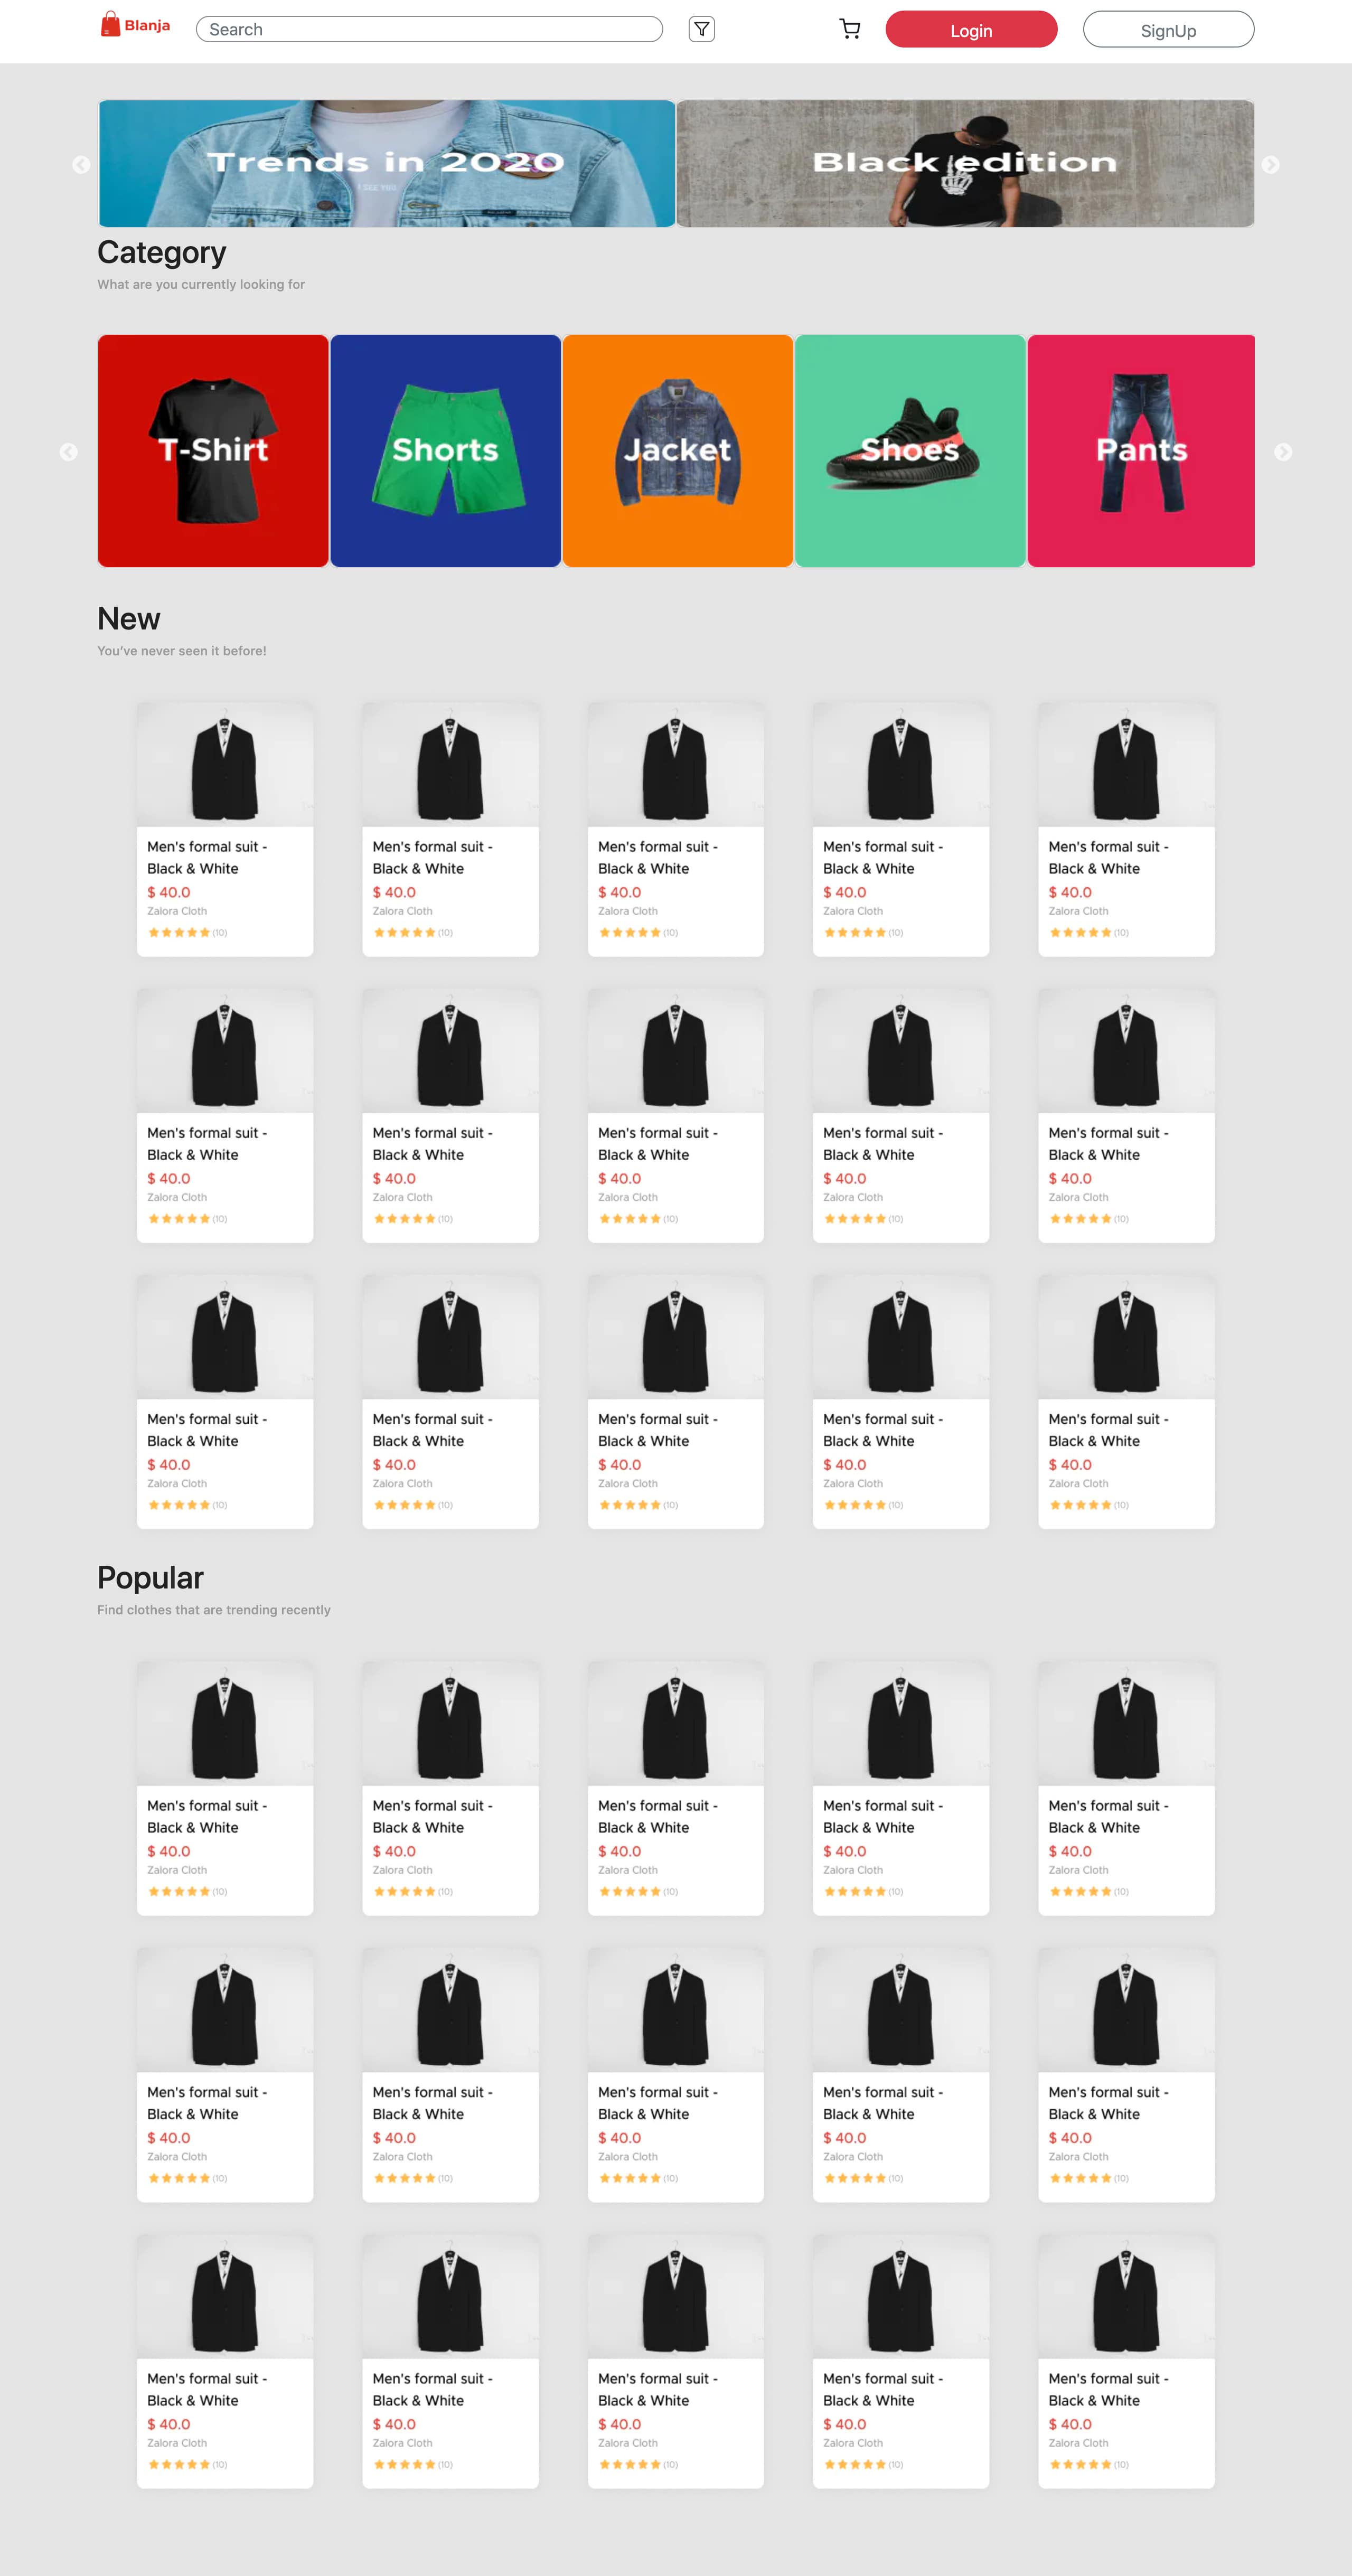Click the New section heading
The width and height of the screenshot is (1352, 2576).
129,619
